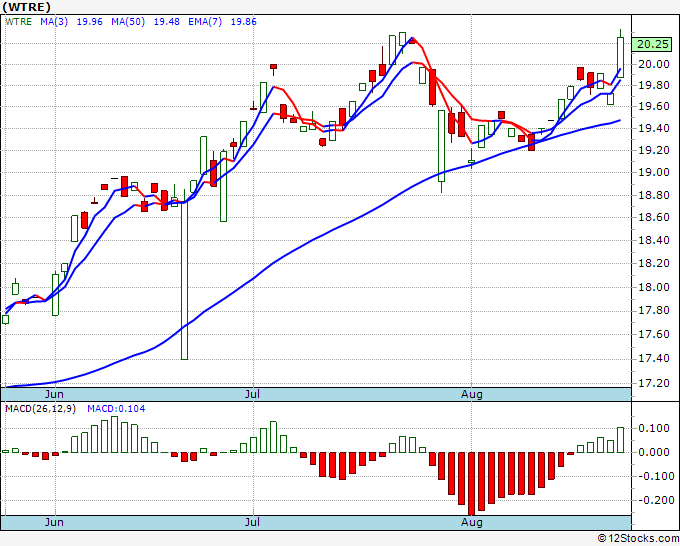The width and height of the screenshot is (680, 546).
Task: Click the 18.60 price axis label
Action: pyautogui.click(x=654, y=217)
